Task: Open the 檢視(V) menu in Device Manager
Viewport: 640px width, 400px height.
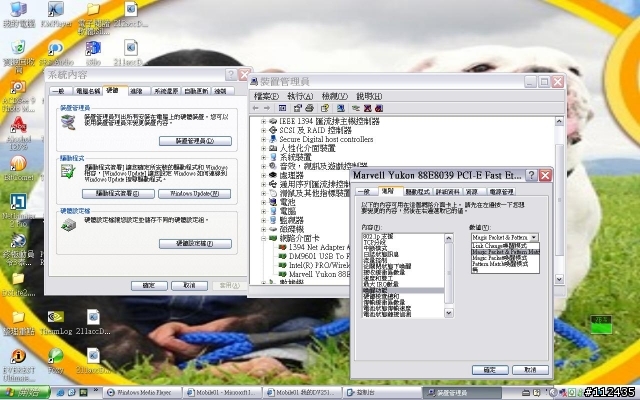Action: pyautogui.click(x=335, y=96)
